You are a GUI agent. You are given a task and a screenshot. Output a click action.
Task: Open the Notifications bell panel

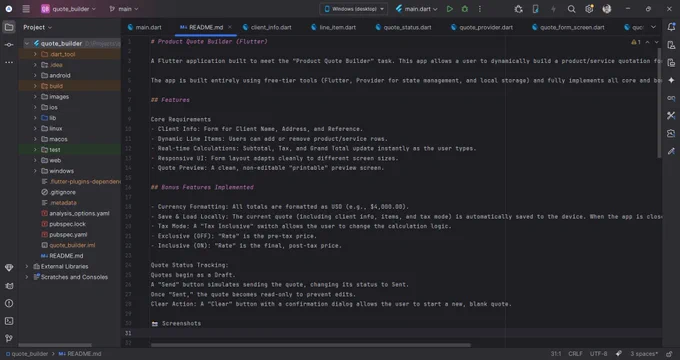(671, 27)
